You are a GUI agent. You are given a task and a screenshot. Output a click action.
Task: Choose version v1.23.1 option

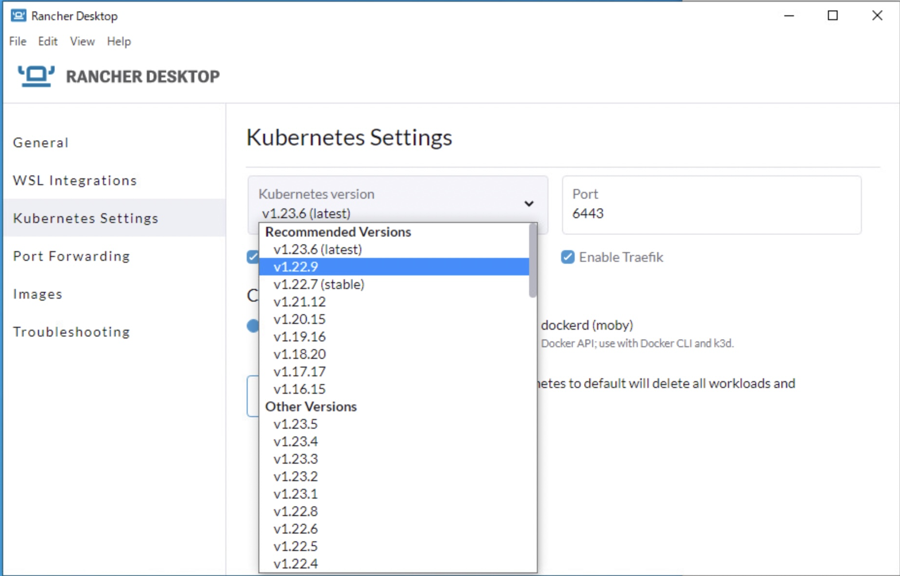[394, 494]
